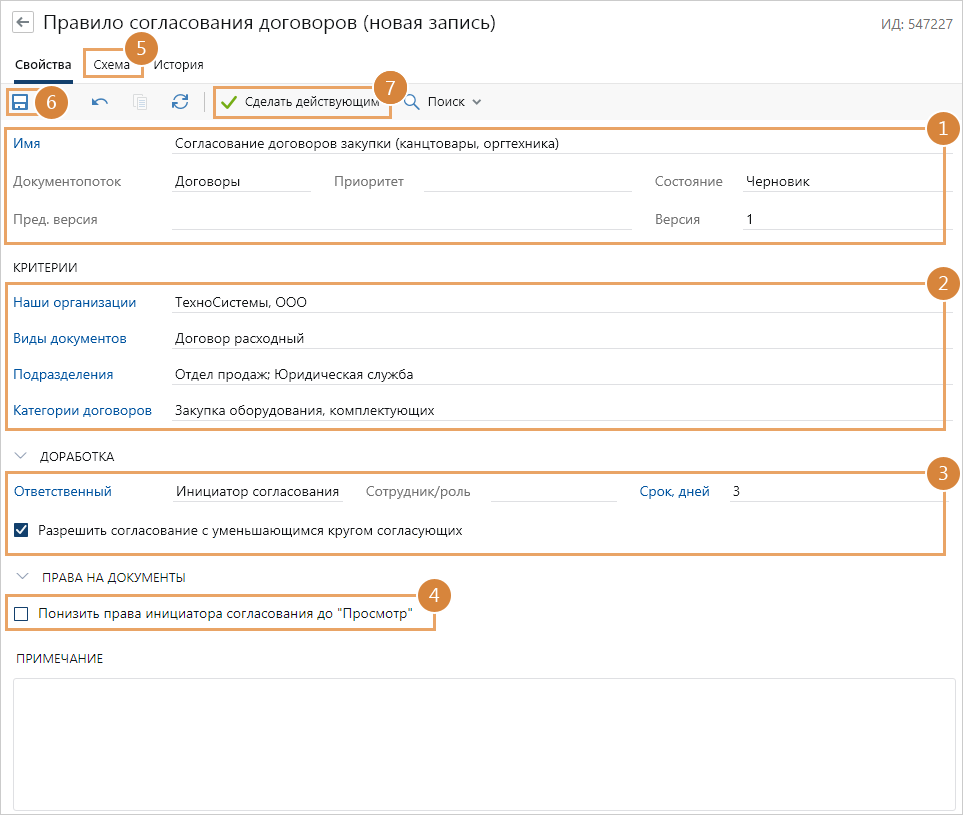
Task: Enable lowering initiator rights to "Просмотр"
Action: click(x=22, y=614)
